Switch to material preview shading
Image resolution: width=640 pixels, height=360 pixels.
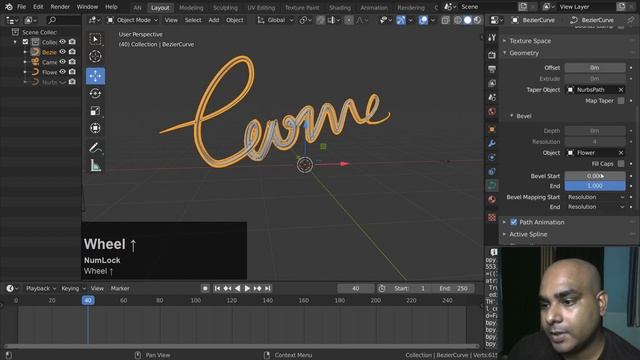click(x=477, y=20)
